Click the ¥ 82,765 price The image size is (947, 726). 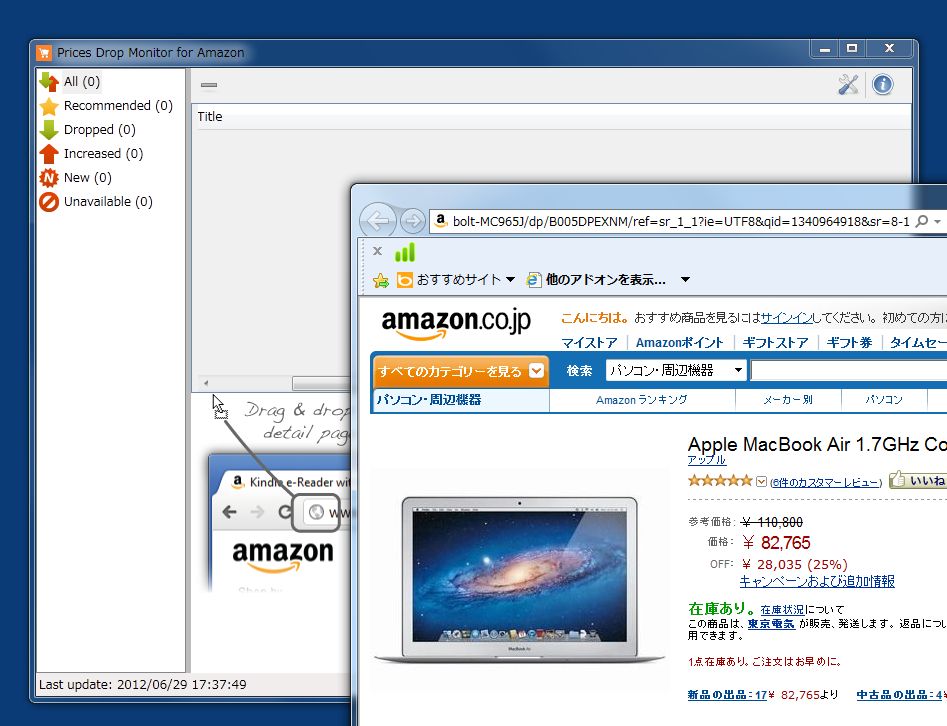(x=776, y=543)
